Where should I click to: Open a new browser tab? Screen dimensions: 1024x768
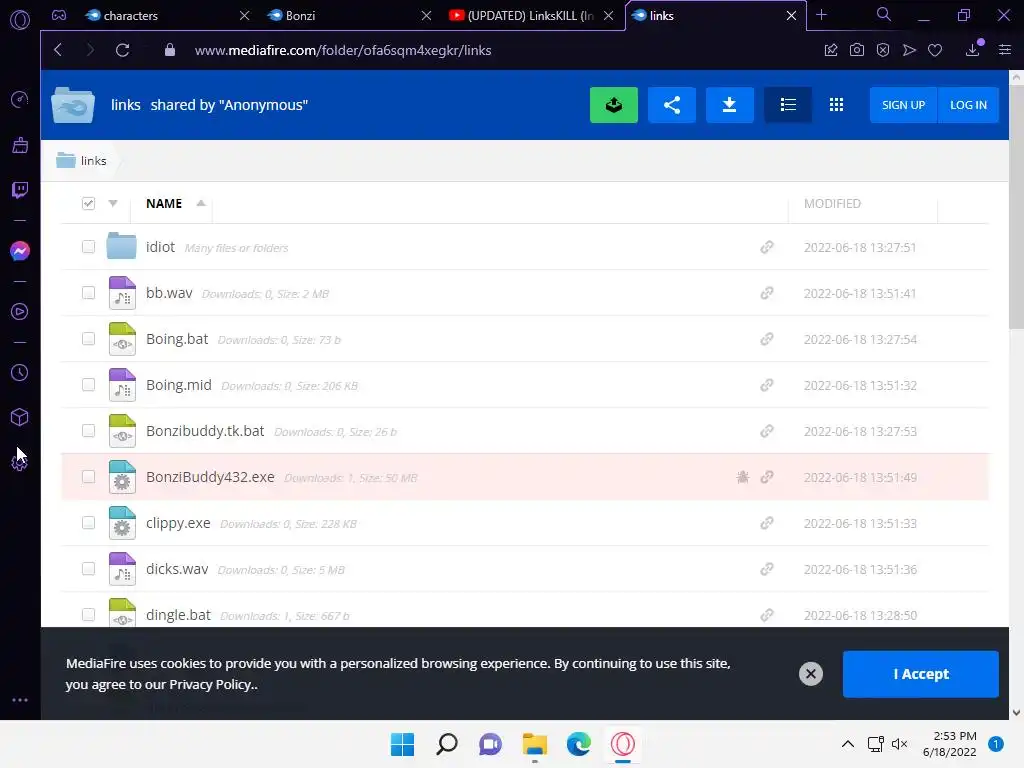click(x=822, y=15)
